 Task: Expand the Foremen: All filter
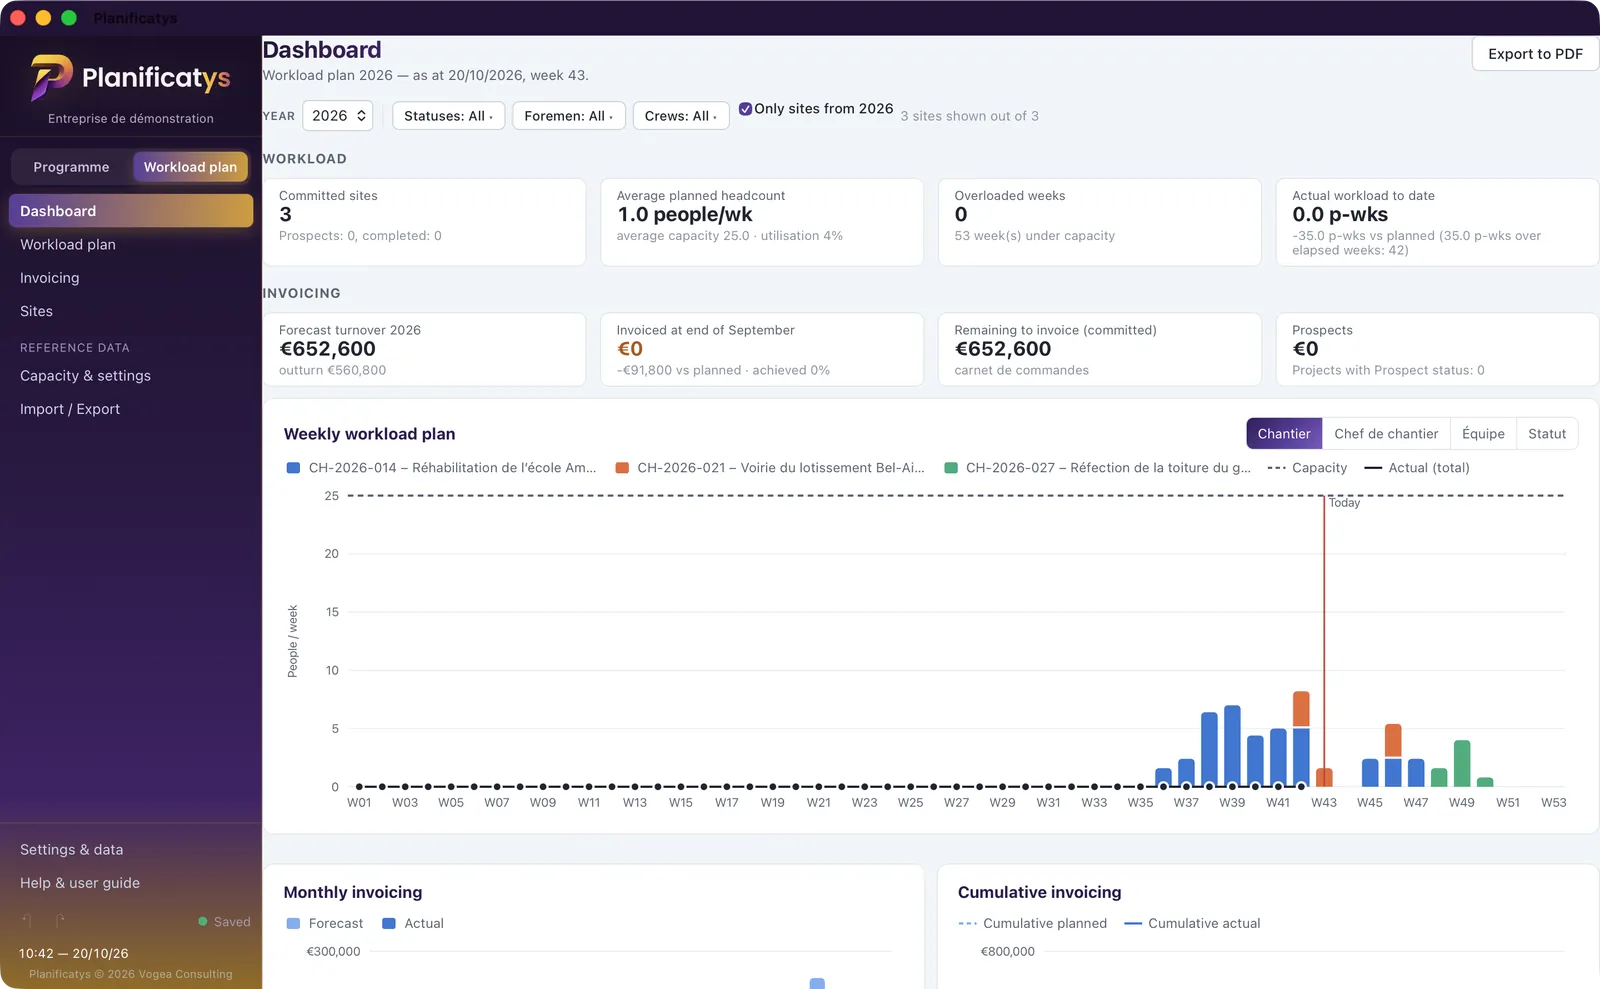point(569,116)
